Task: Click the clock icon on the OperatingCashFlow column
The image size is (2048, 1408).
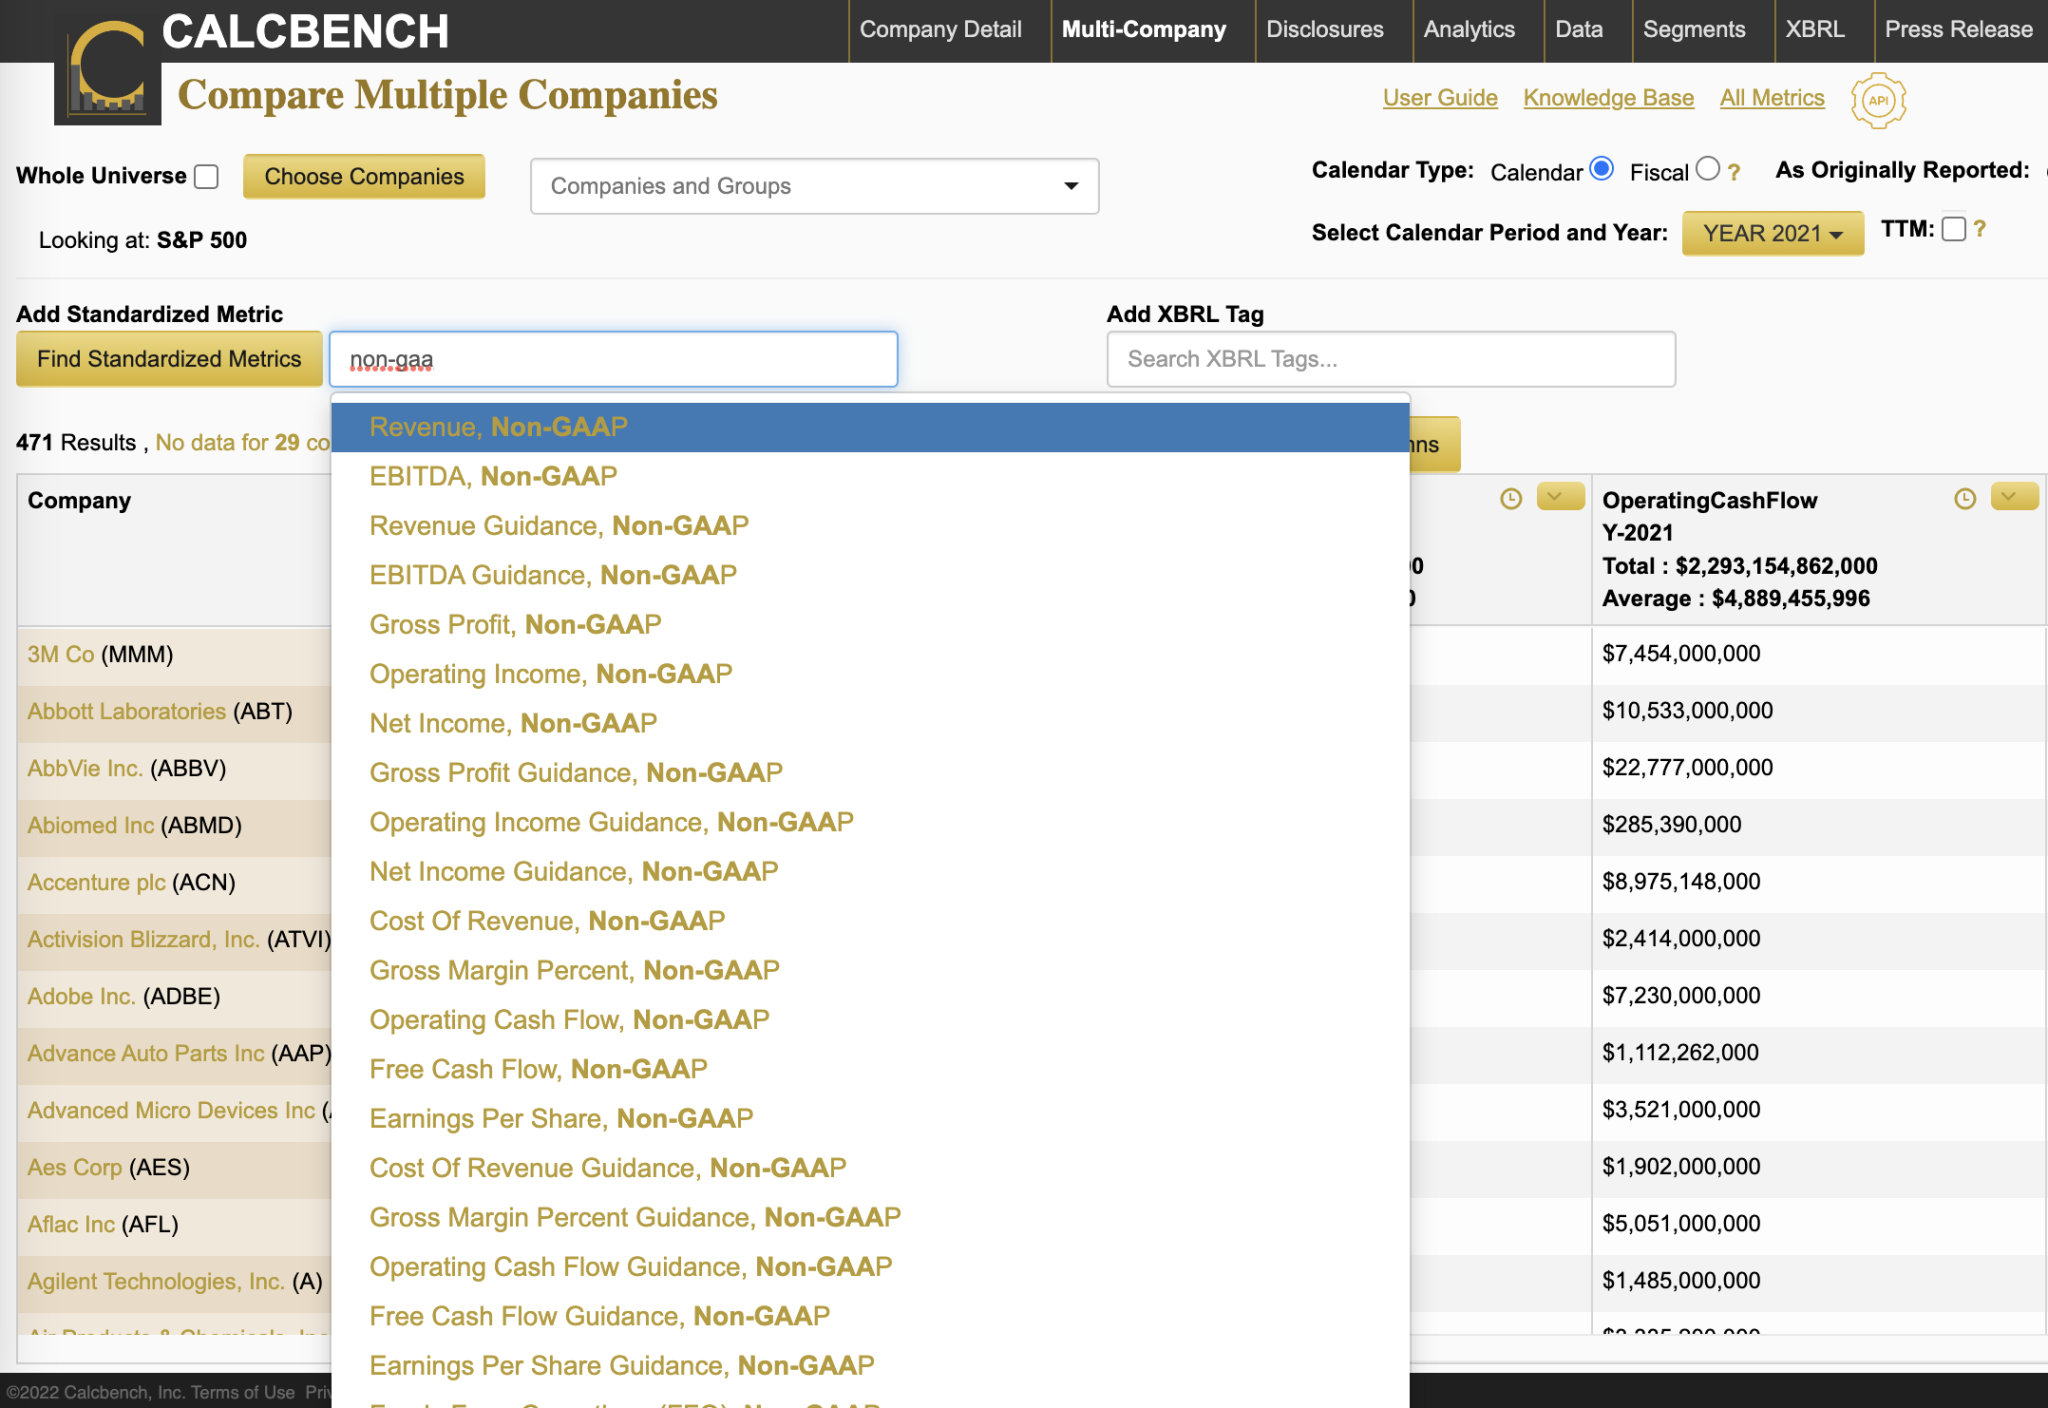Action: (x=1964, y=499)
